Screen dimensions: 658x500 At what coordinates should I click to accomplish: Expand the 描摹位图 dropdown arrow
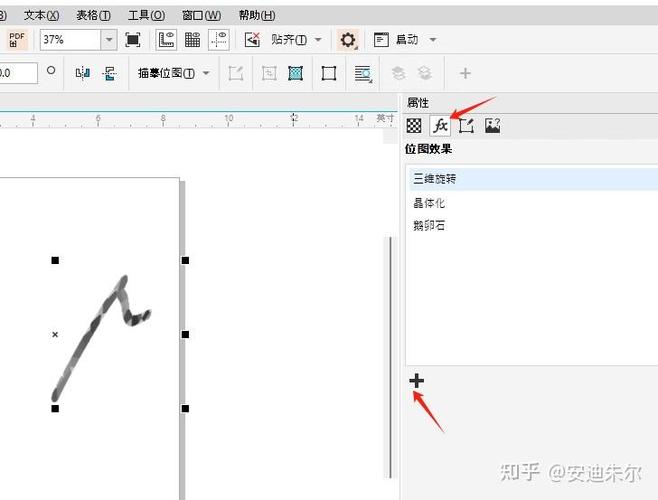206,73
